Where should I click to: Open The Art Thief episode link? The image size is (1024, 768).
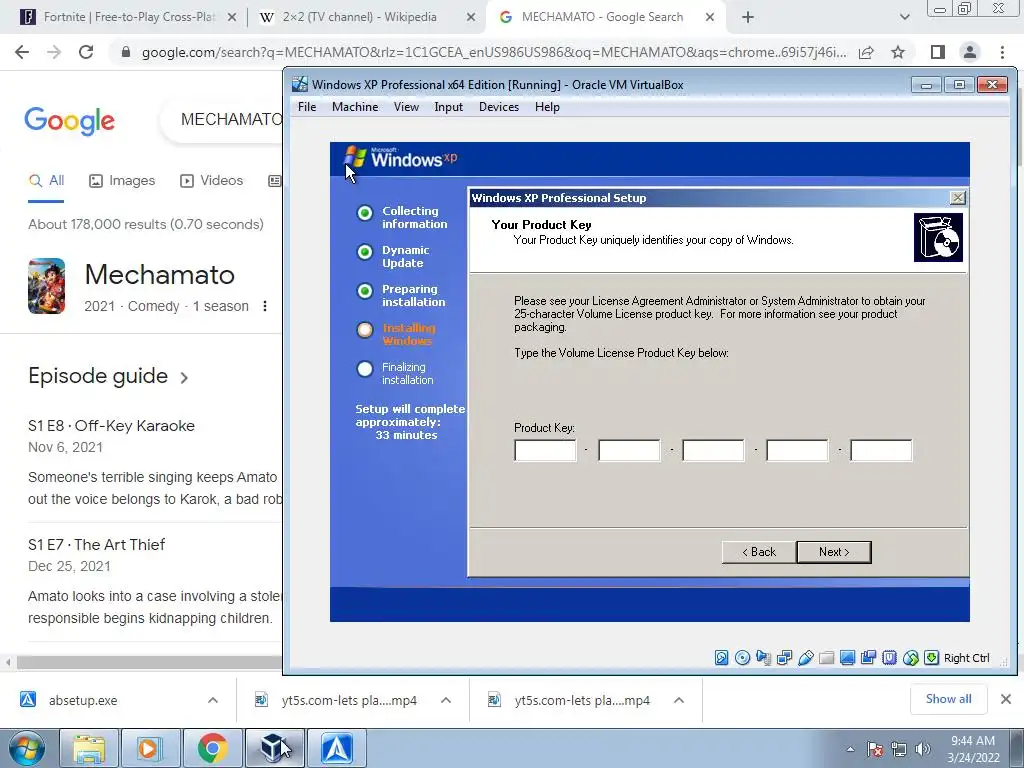[97, 545]
